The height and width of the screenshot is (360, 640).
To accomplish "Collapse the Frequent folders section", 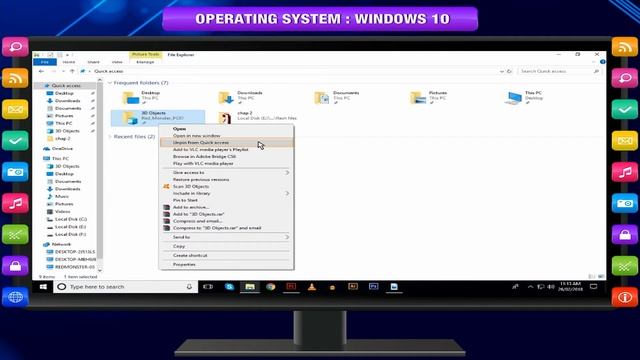I will click(110, 83).
